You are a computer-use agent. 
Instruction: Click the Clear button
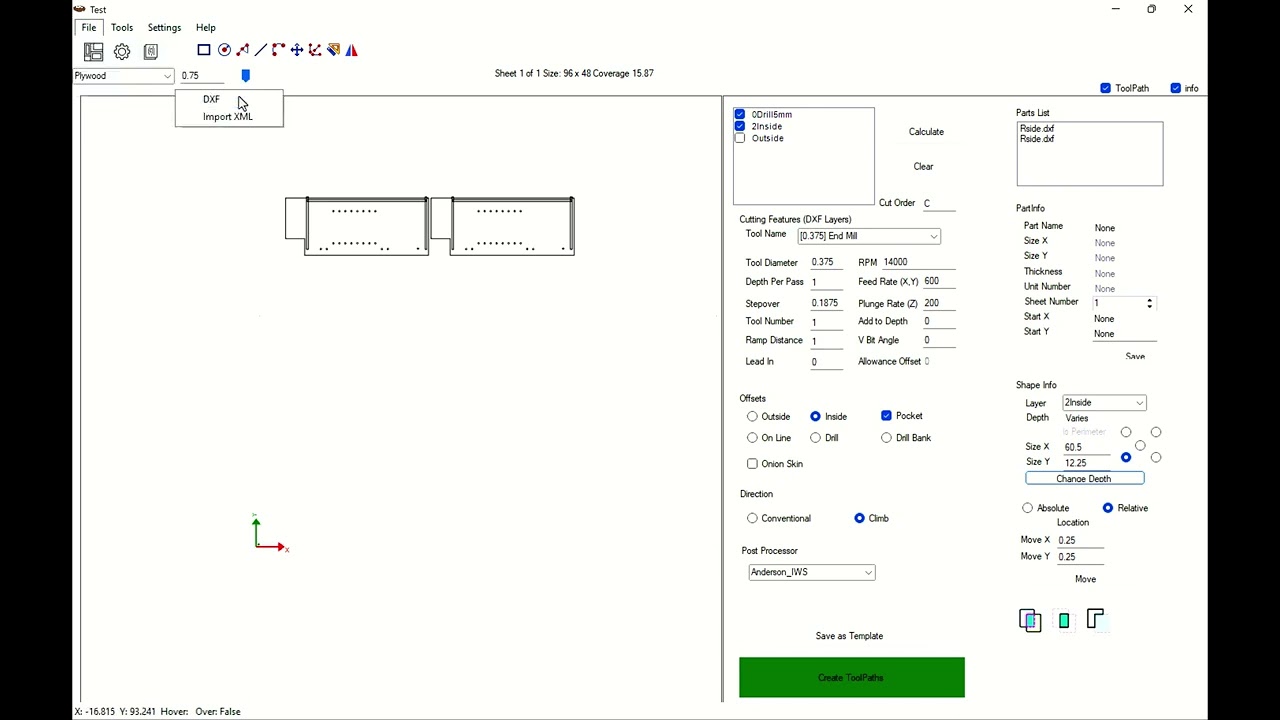(x=924, y=167)
